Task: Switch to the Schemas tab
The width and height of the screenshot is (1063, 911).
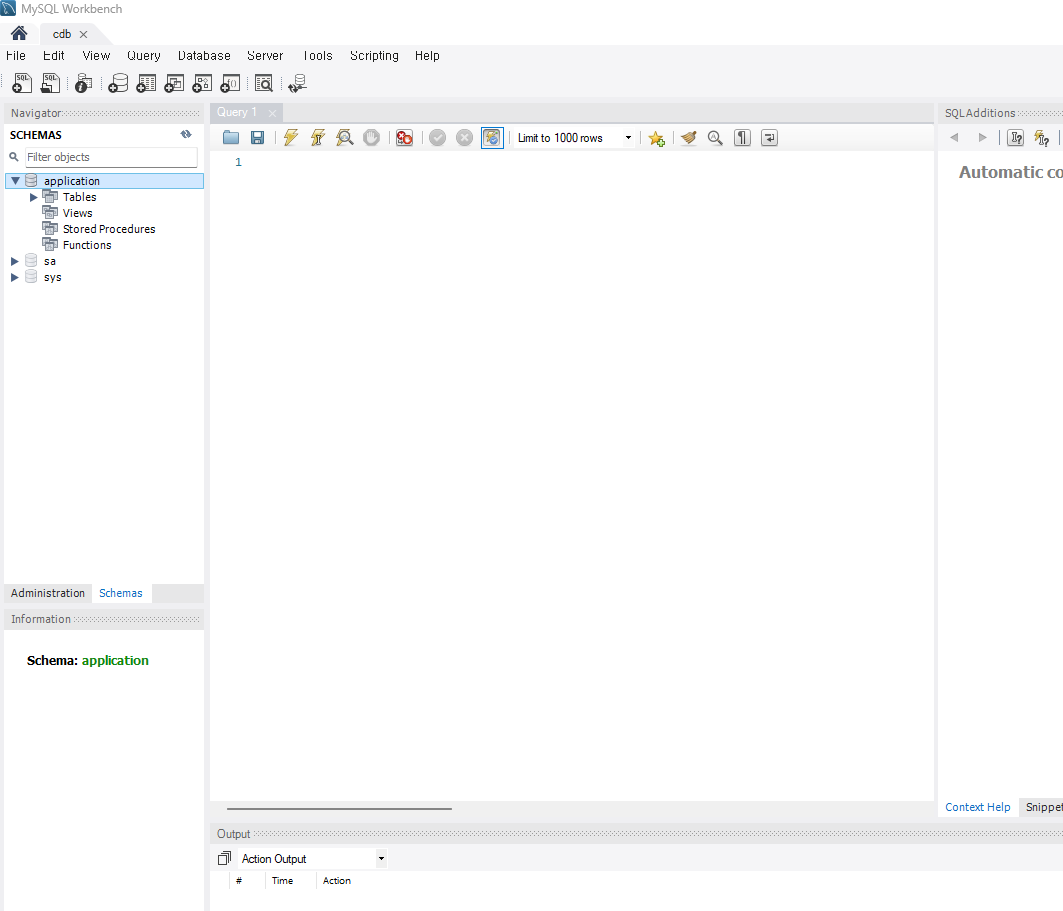Action: coord(121,593)
